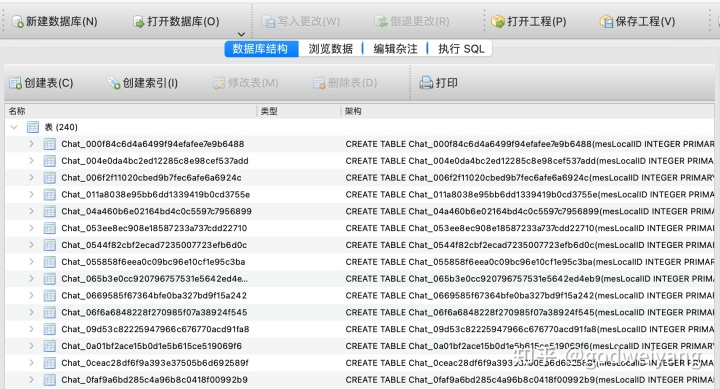The width and height of the screenshot is (720, 389).
Task: Click table icon of Chat_053ee8ec908e18587233a737cdd22710
Action: pos(50,228)
